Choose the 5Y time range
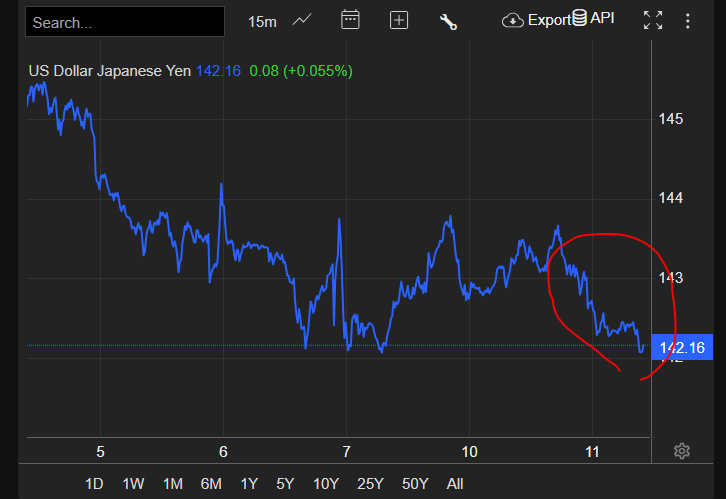Image resolution: width=726 pixels, height=499 pixels. point(285,484)
